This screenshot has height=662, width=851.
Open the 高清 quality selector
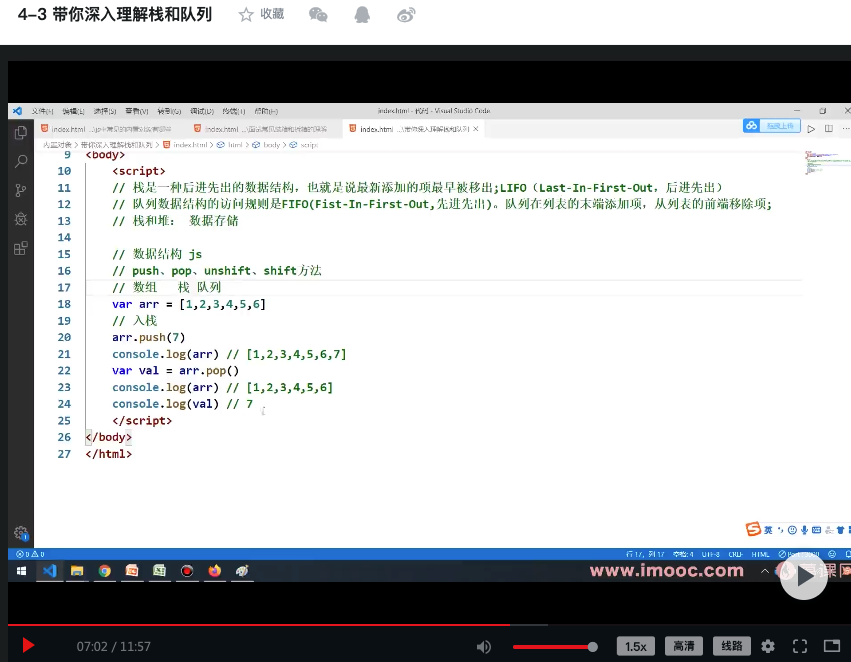point(683,646)
